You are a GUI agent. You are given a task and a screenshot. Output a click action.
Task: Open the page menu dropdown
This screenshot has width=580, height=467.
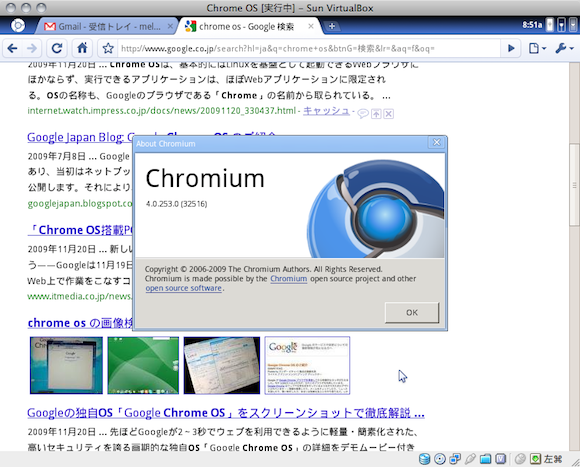[537, 48]
